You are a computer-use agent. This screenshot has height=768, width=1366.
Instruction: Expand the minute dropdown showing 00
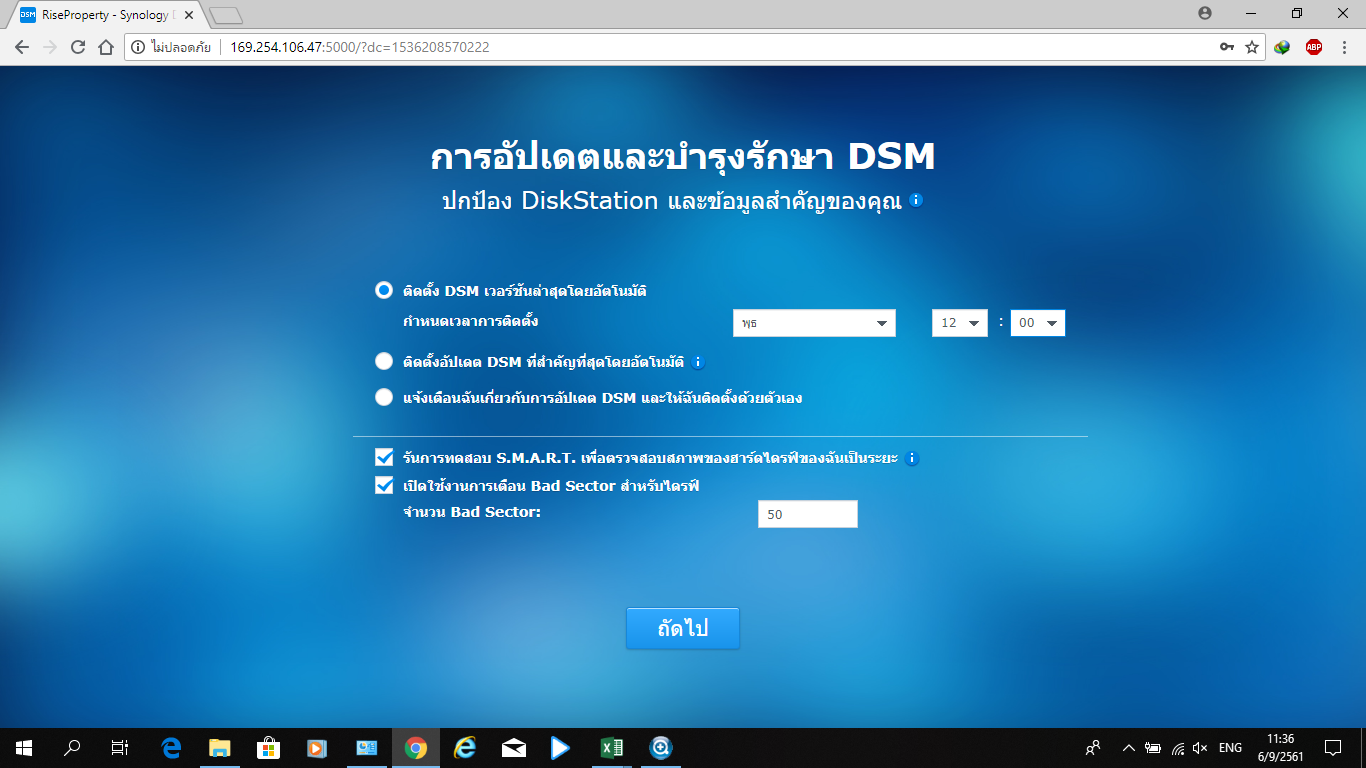[x=1037, y=323]
